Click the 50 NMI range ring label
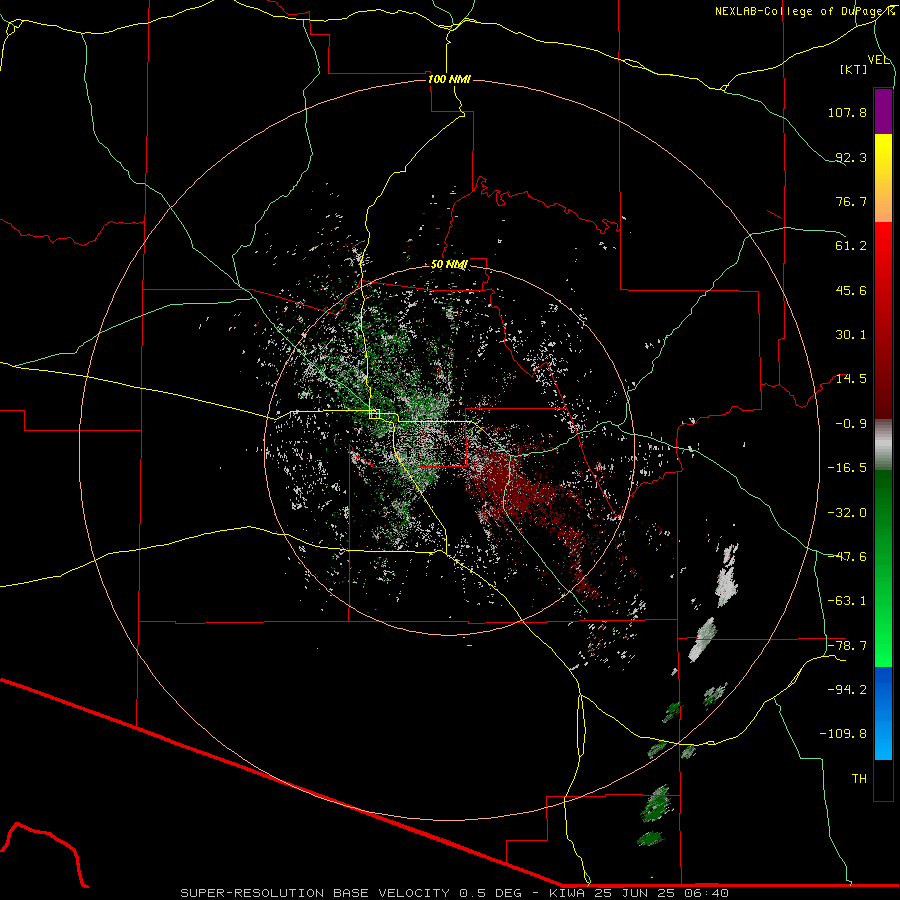The image size is (900, 900). pos(449,264)
